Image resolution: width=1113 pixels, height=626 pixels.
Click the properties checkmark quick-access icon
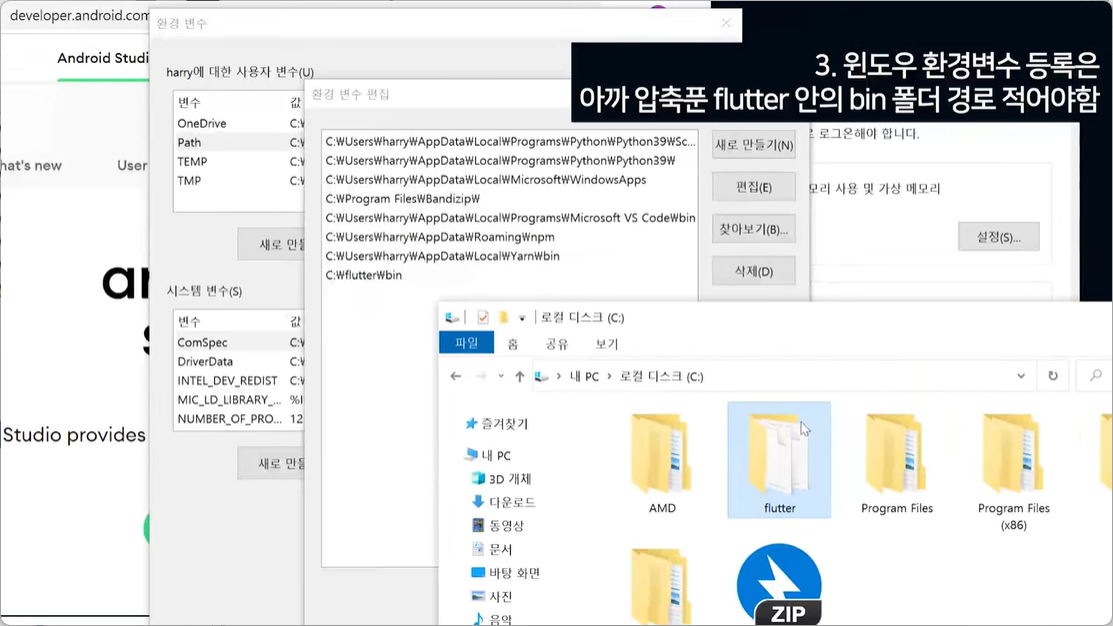click(x=483, y=317)
